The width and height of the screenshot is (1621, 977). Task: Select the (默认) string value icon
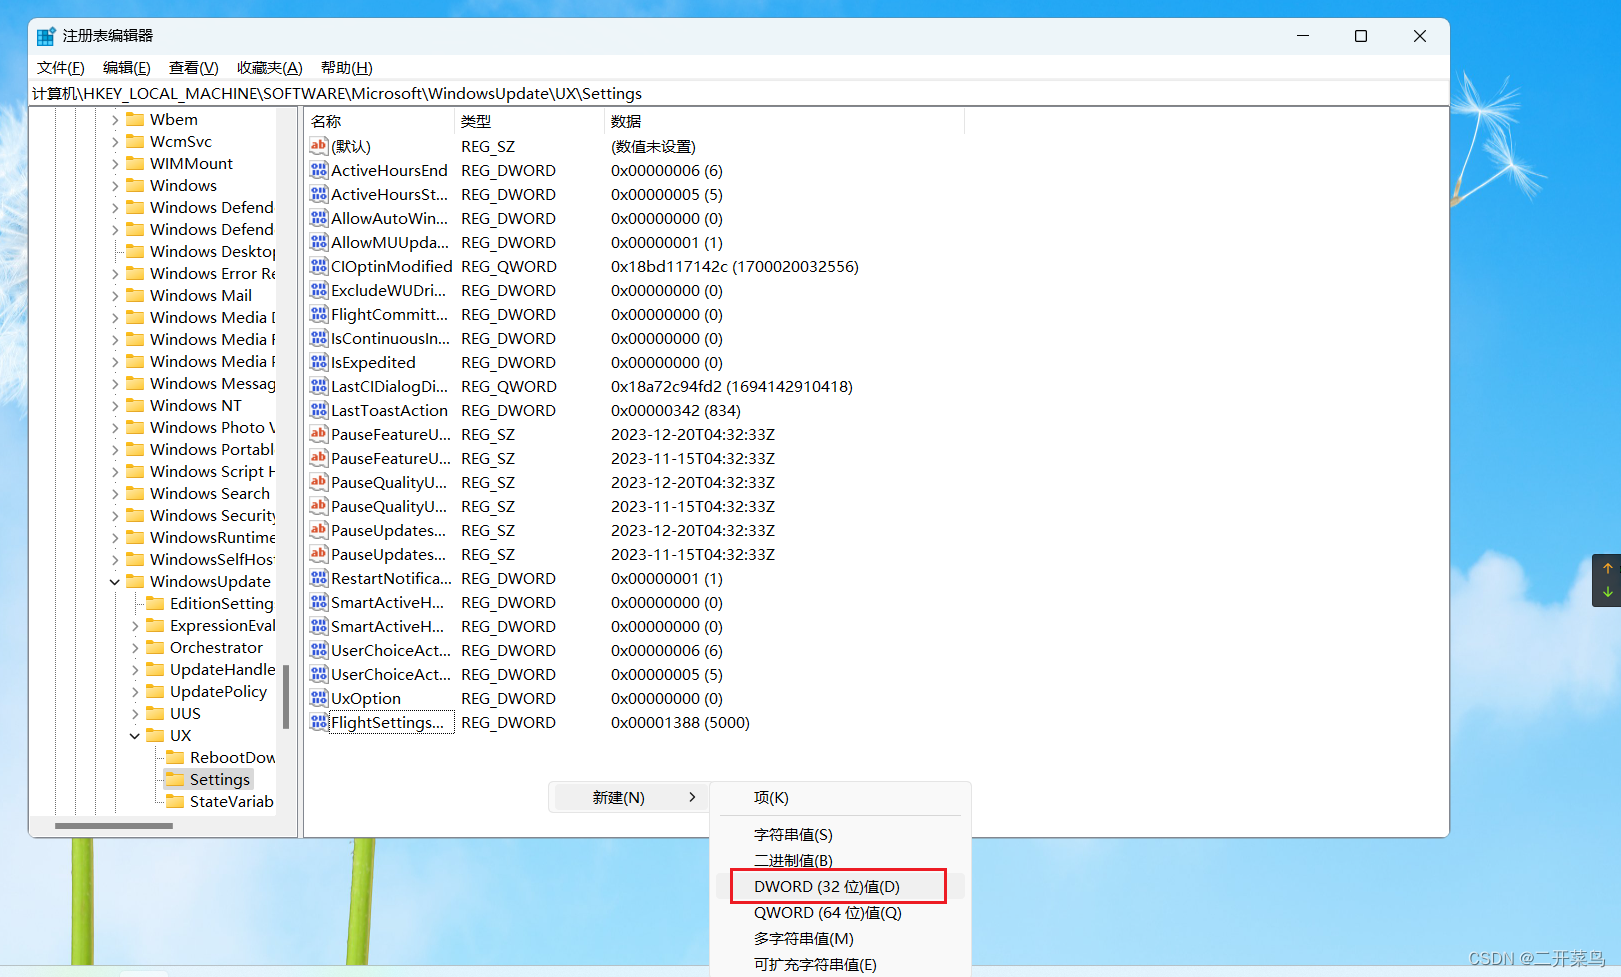[x=319, y=146]
